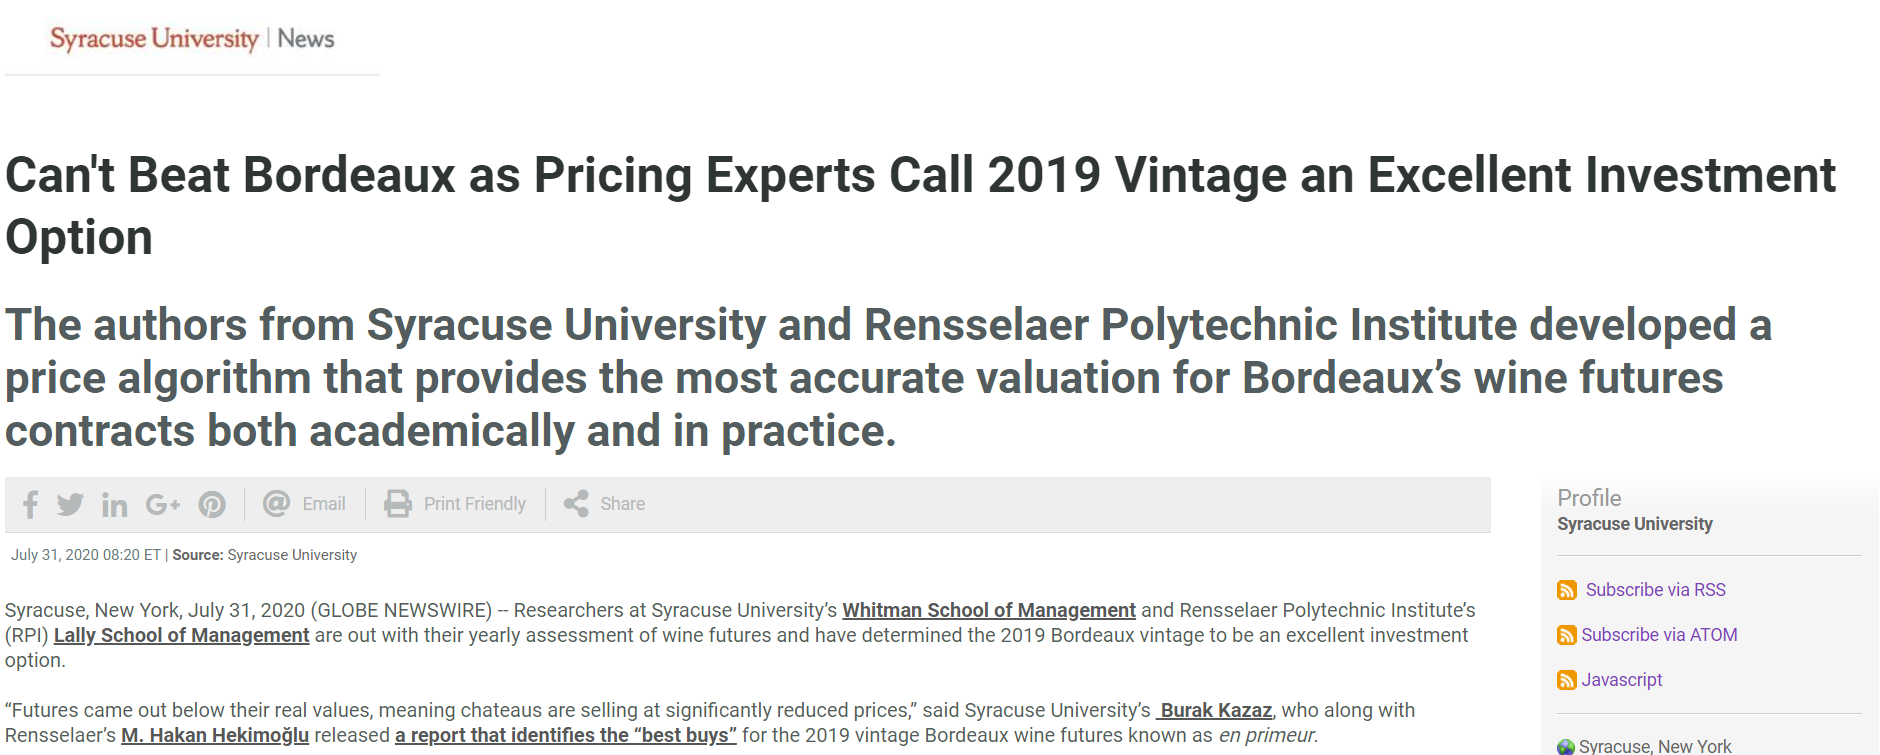Click the feed icon beside Javascript
The image size is (1880, 755).
(x=1567, y=680)
